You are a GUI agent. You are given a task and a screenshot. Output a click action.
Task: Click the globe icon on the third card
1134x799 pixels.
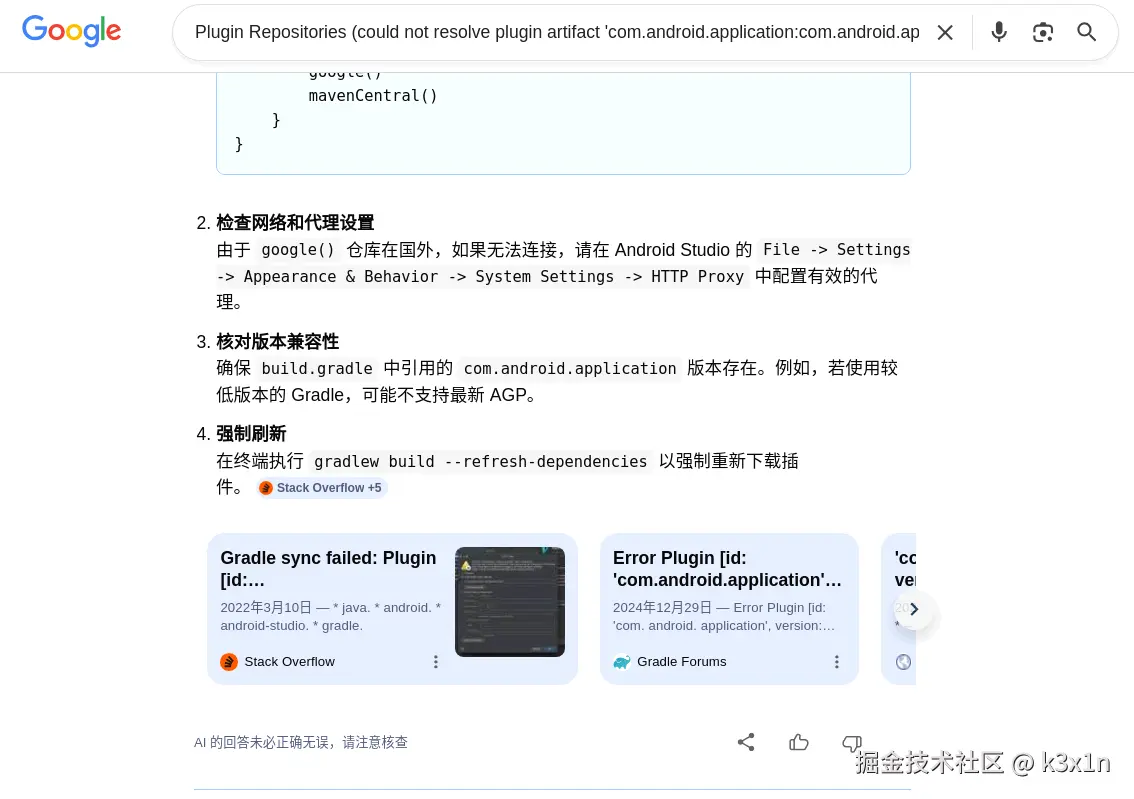(903, 662)
